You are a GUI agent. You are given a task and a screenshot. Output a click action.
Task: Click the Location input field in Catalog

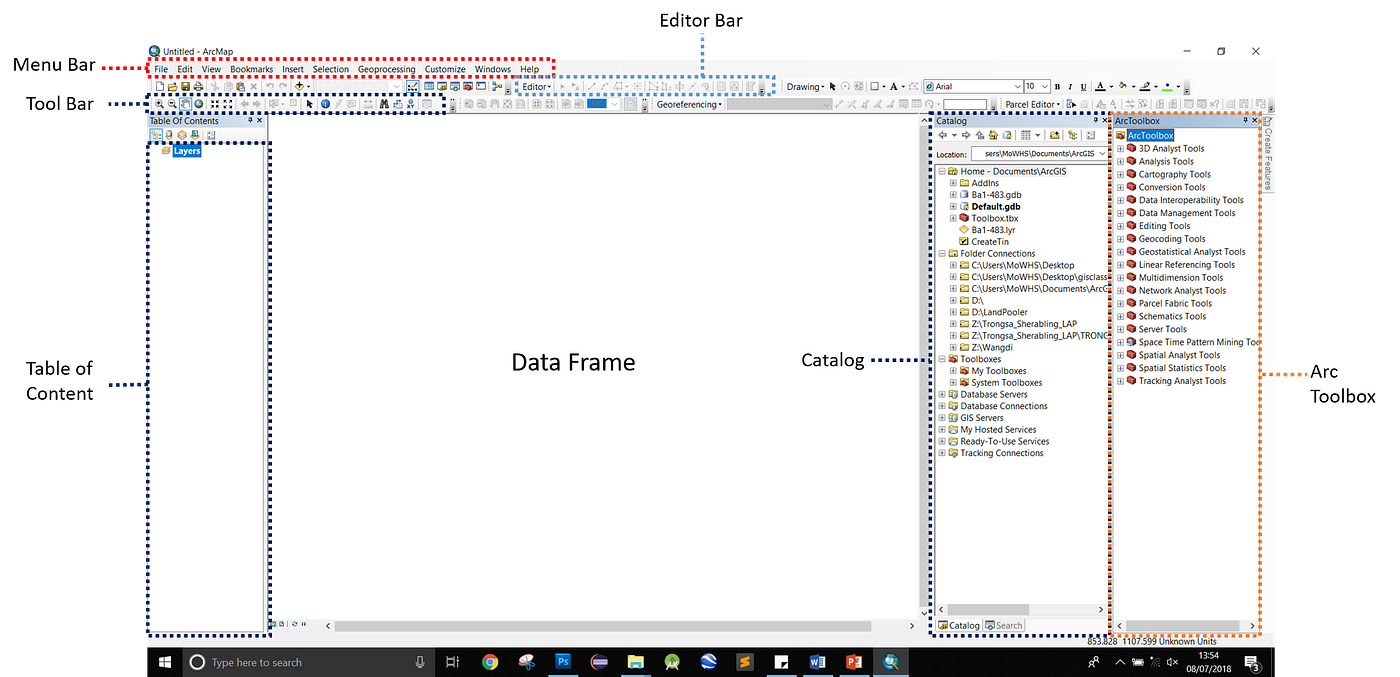click(x=1040, y=153)
